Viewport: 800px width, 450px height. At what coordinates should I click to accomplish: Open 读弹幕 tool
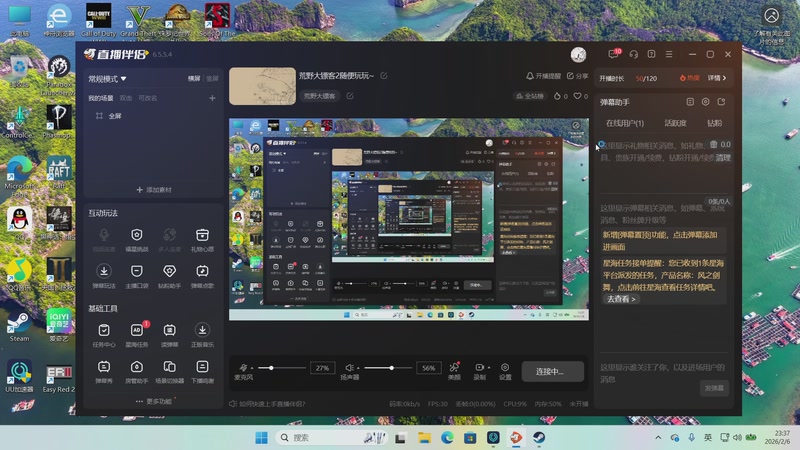click(169, 335)
